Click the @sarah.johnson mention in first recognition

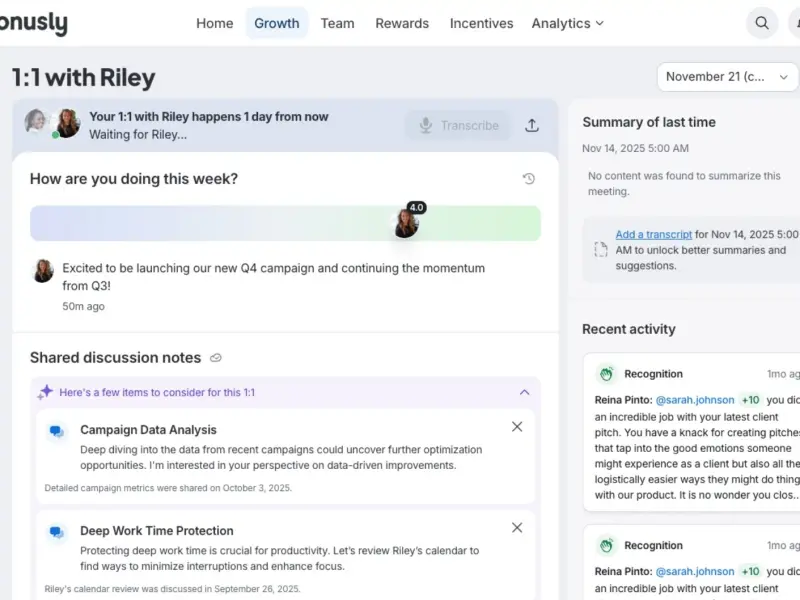(695, 400)
